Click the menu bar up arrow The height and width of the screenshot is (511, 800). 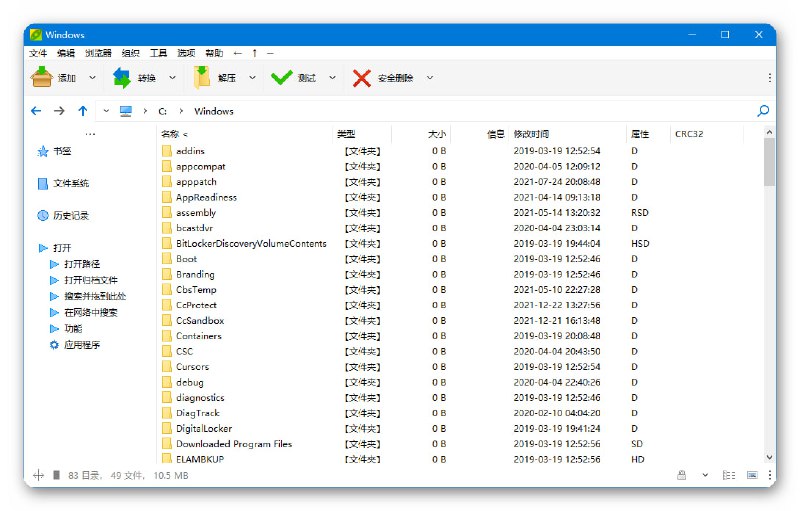tap(255, 53)
